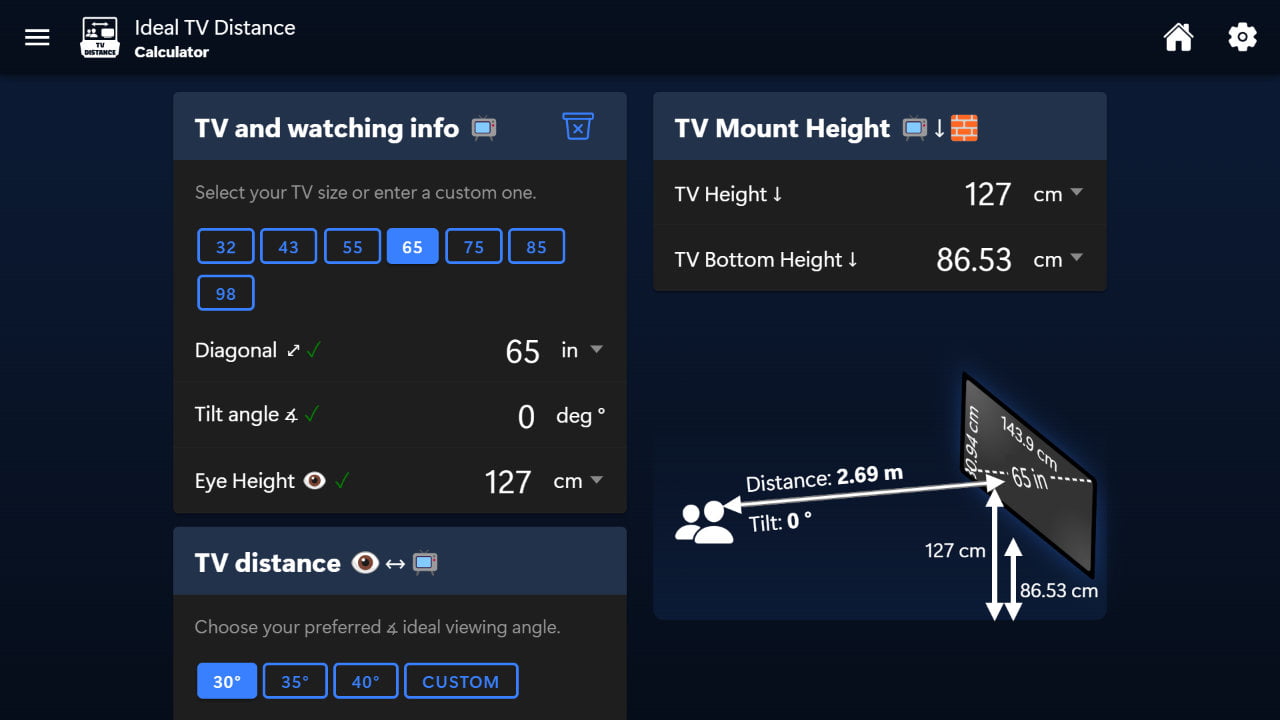Open the Diagonal unit dropdown
Image resolution: width=1280 pixels, height=720 pixels.
[x=582, y=350]
